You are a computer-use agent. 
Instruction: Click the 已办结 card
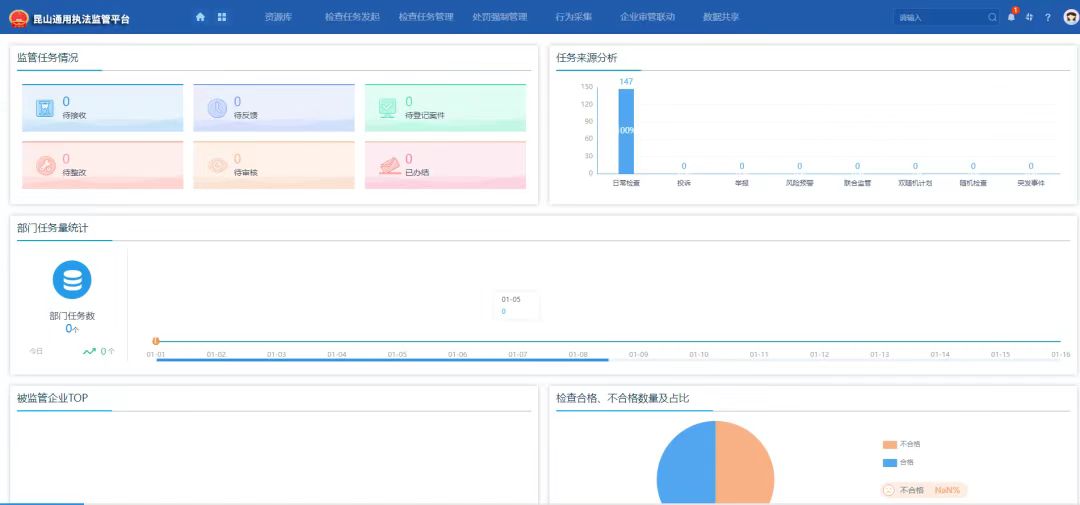445,165
